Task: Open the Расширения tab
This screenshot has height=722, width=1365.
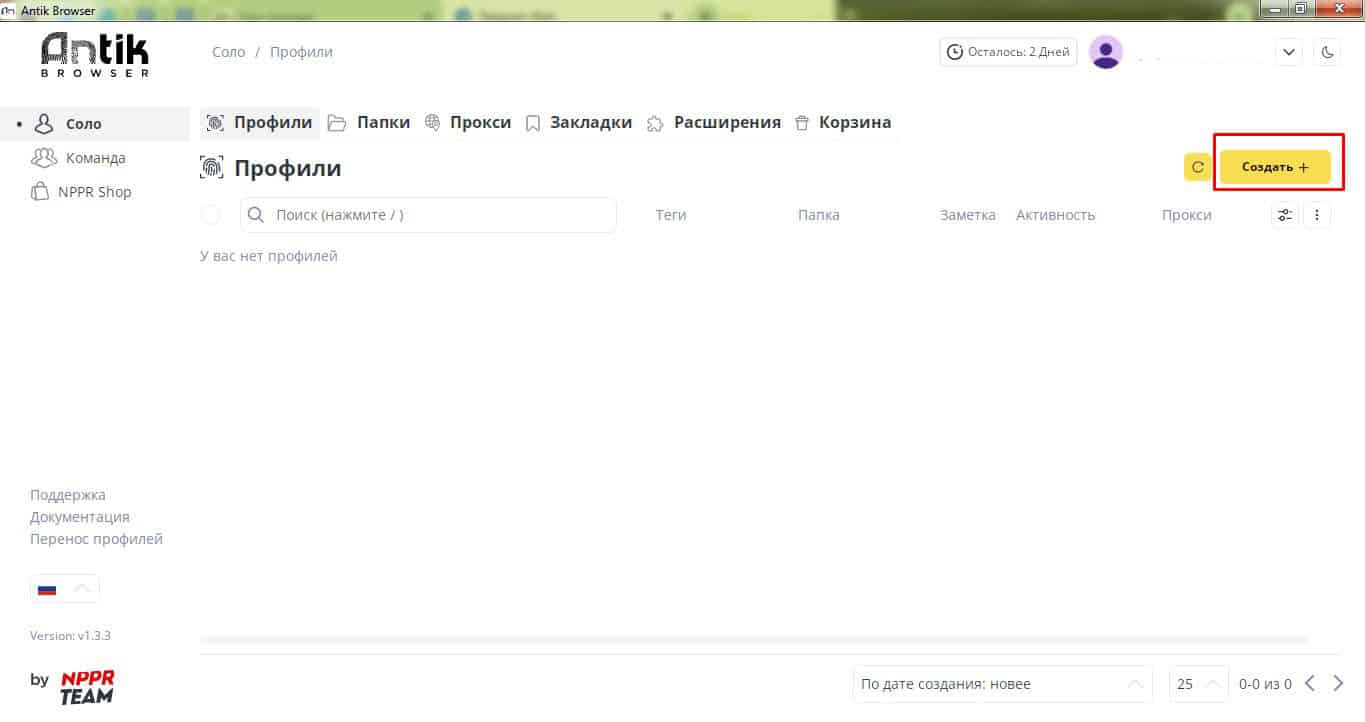Action: point(714,123)
